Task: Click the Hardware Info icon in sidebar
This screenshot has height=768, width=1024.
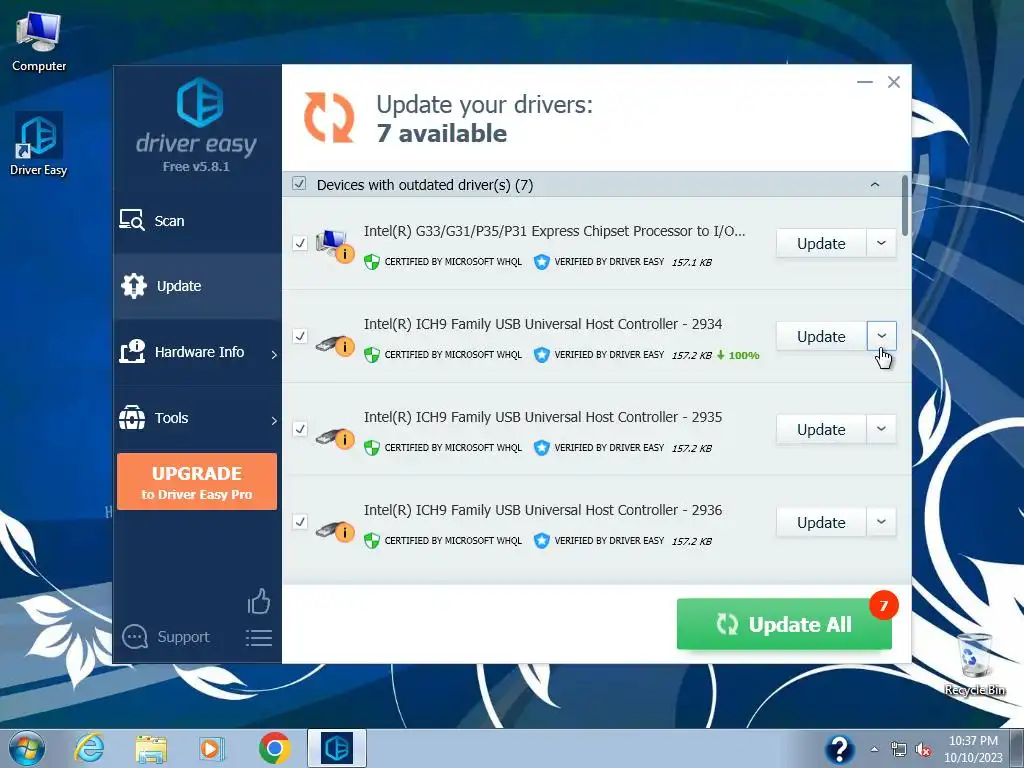Action: coord(132,351)
